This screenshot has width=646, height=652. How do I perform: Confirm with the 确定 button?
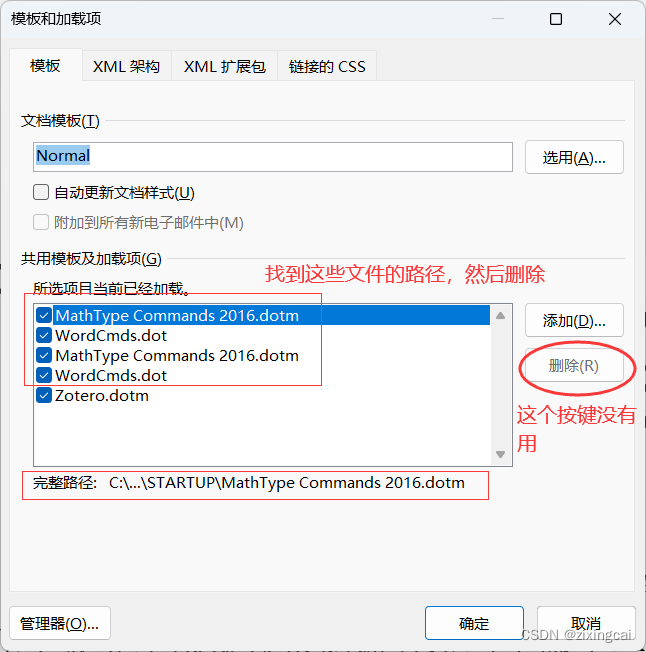(x=474, y=623)
